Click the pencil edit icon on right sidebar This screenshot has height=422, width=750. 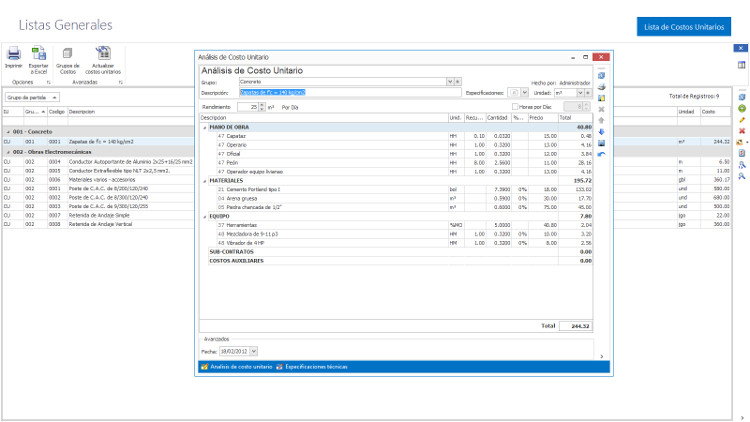tap(741, 119)
